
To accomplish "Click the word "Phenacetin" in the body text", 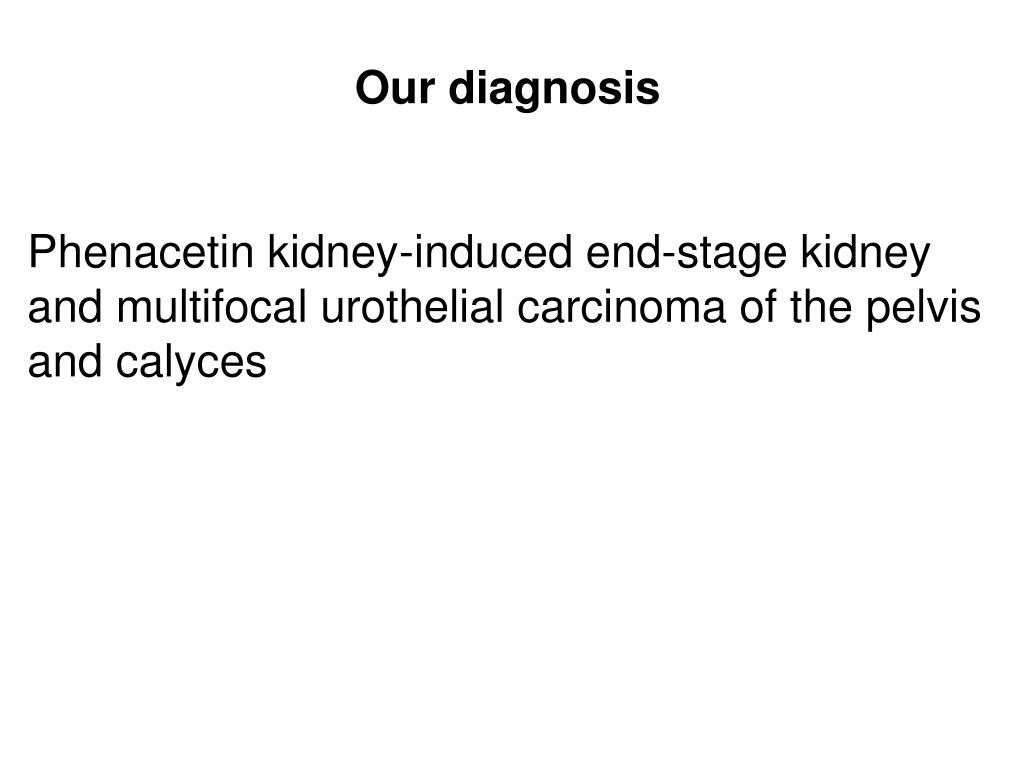I will [141, 252].
